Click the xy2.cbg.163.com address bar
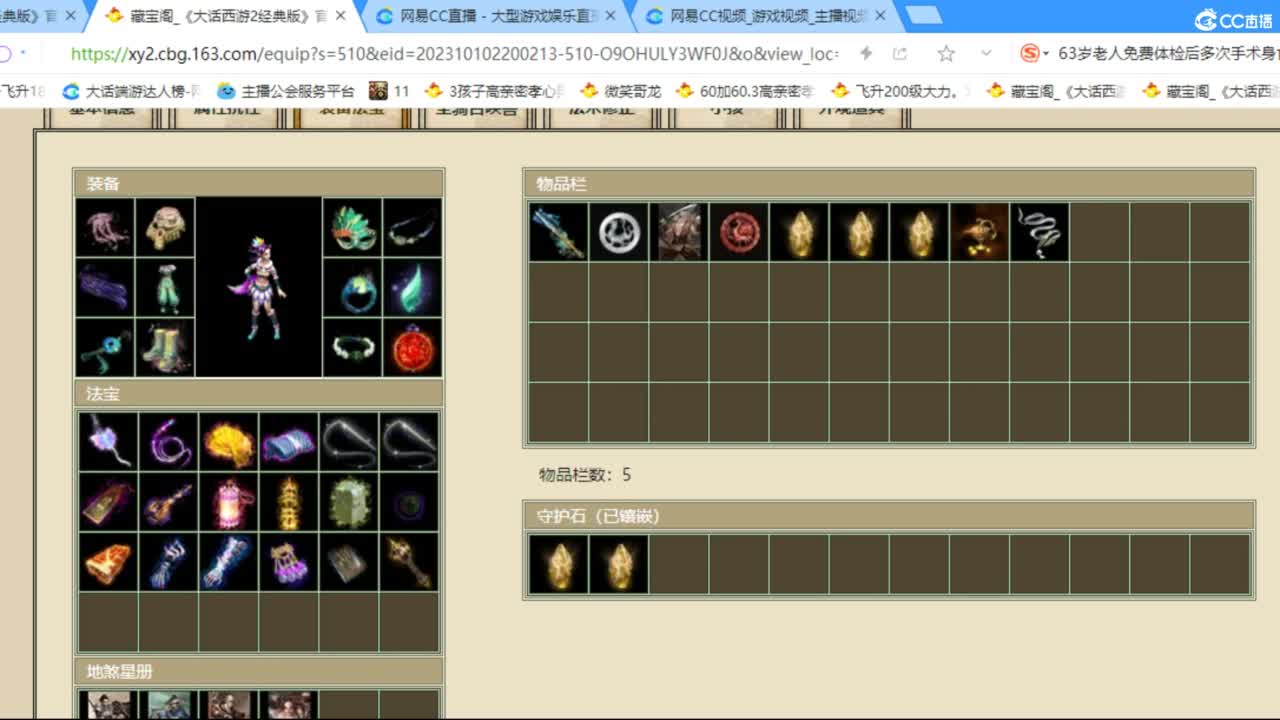 [x=454, y=53]
